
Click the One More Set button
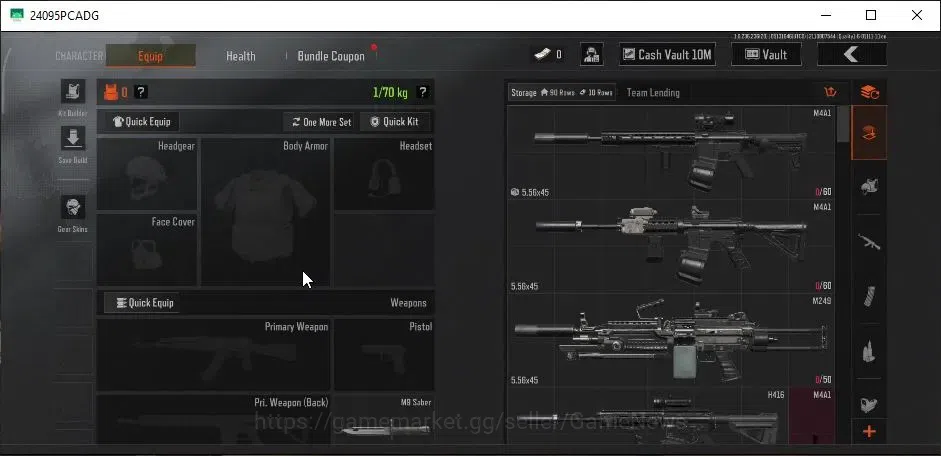321,122
